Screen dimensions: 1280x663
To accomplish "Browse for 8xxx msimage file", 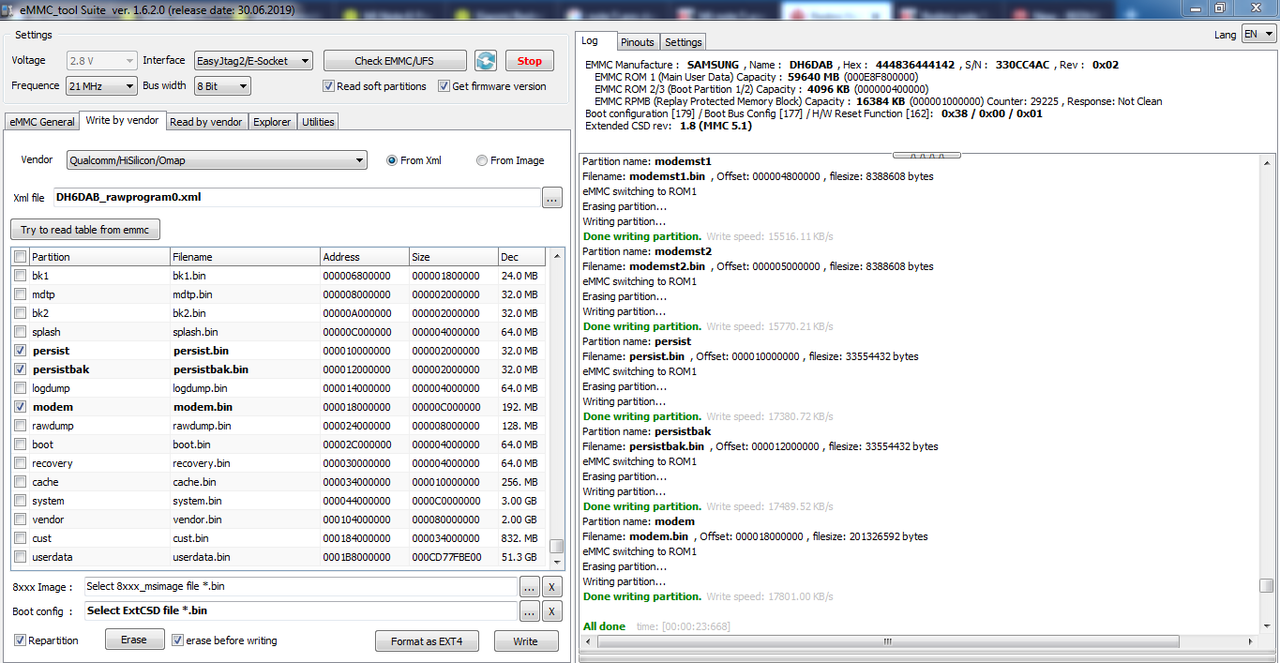I will tap(529, 587).
